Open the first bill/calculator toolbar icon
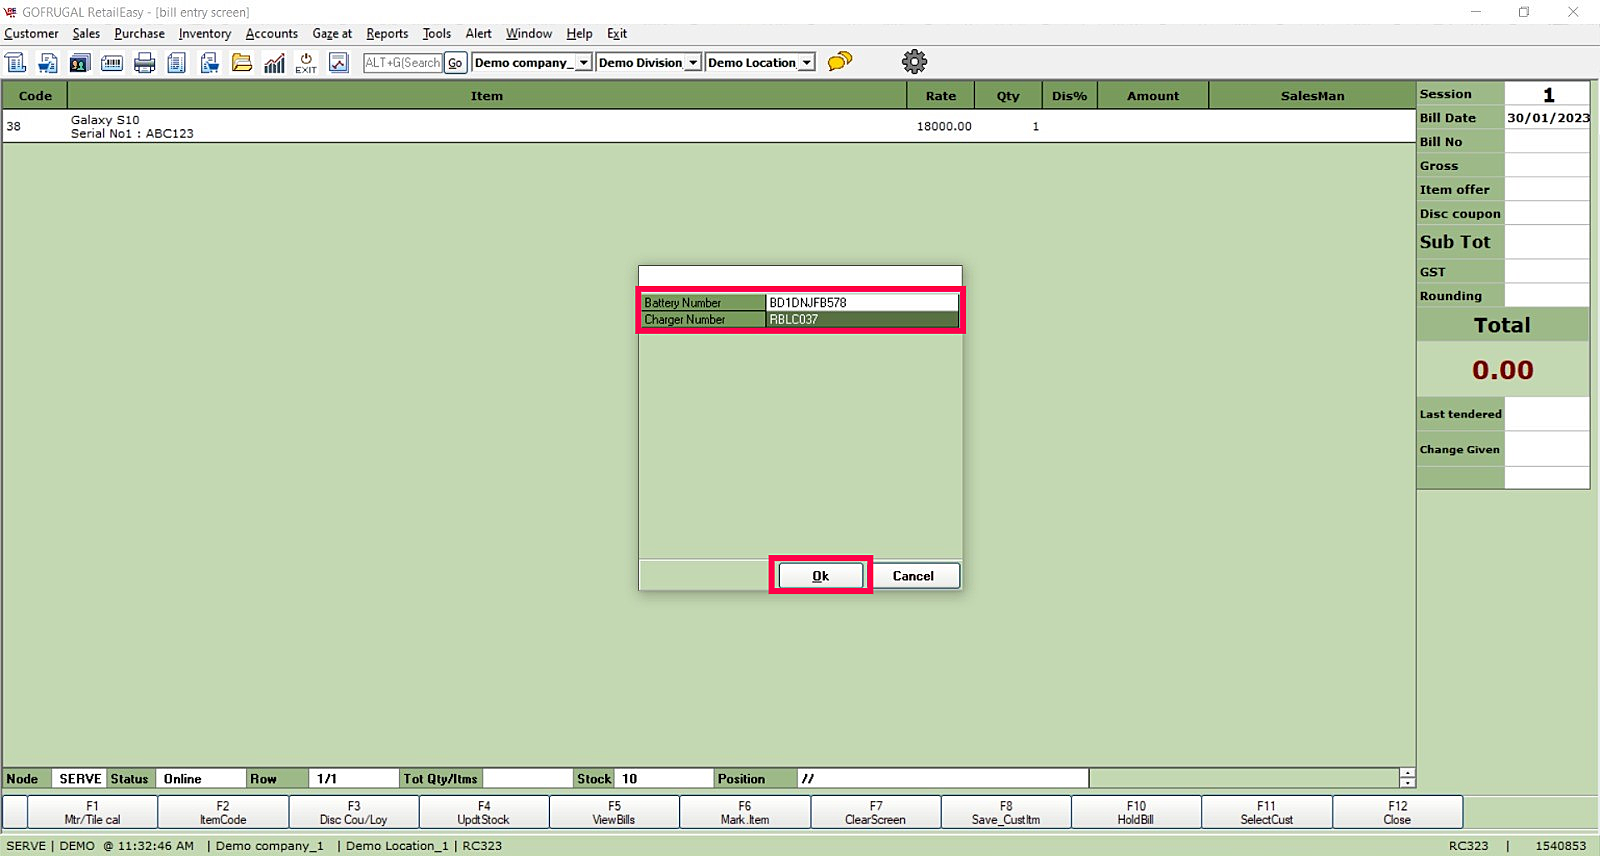This screenshot has height=856, width=1600. [16, 63]
